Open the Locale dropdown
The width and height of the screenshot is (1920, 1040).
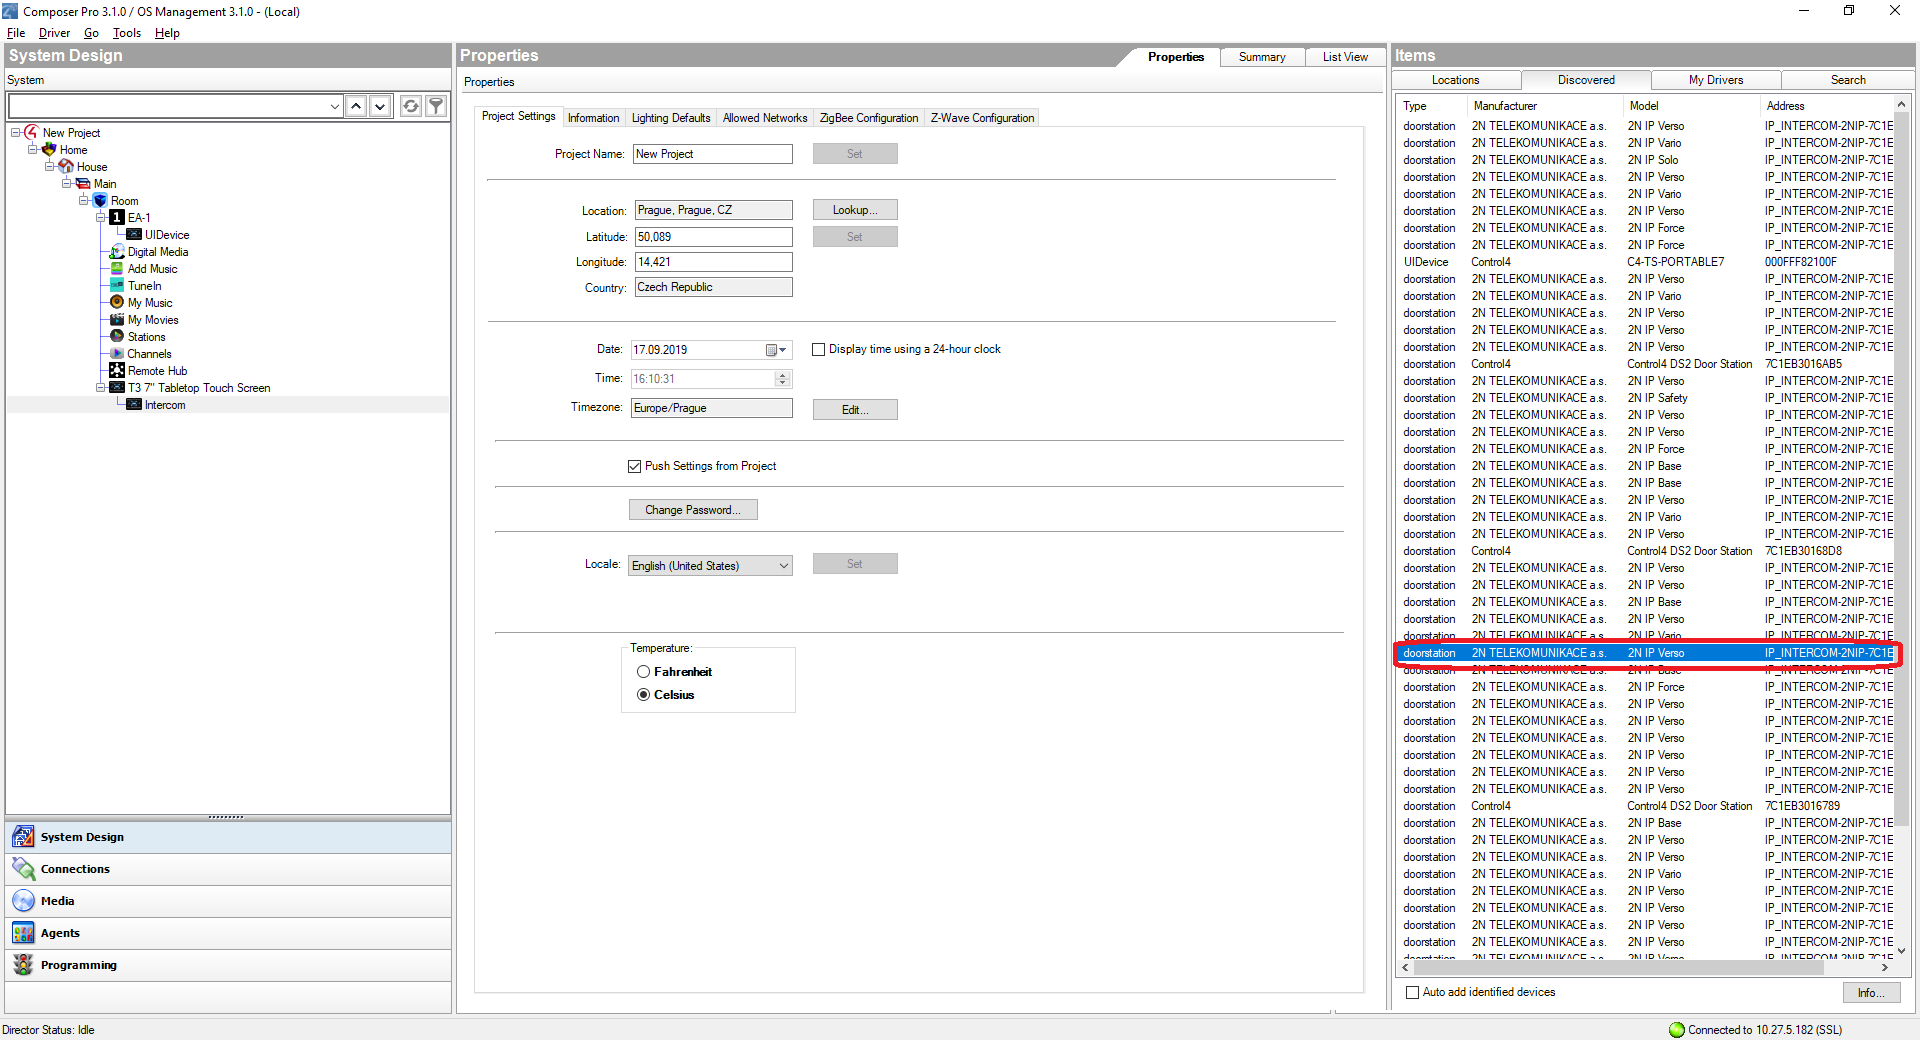pyautogui.click(x=783, y=566)
